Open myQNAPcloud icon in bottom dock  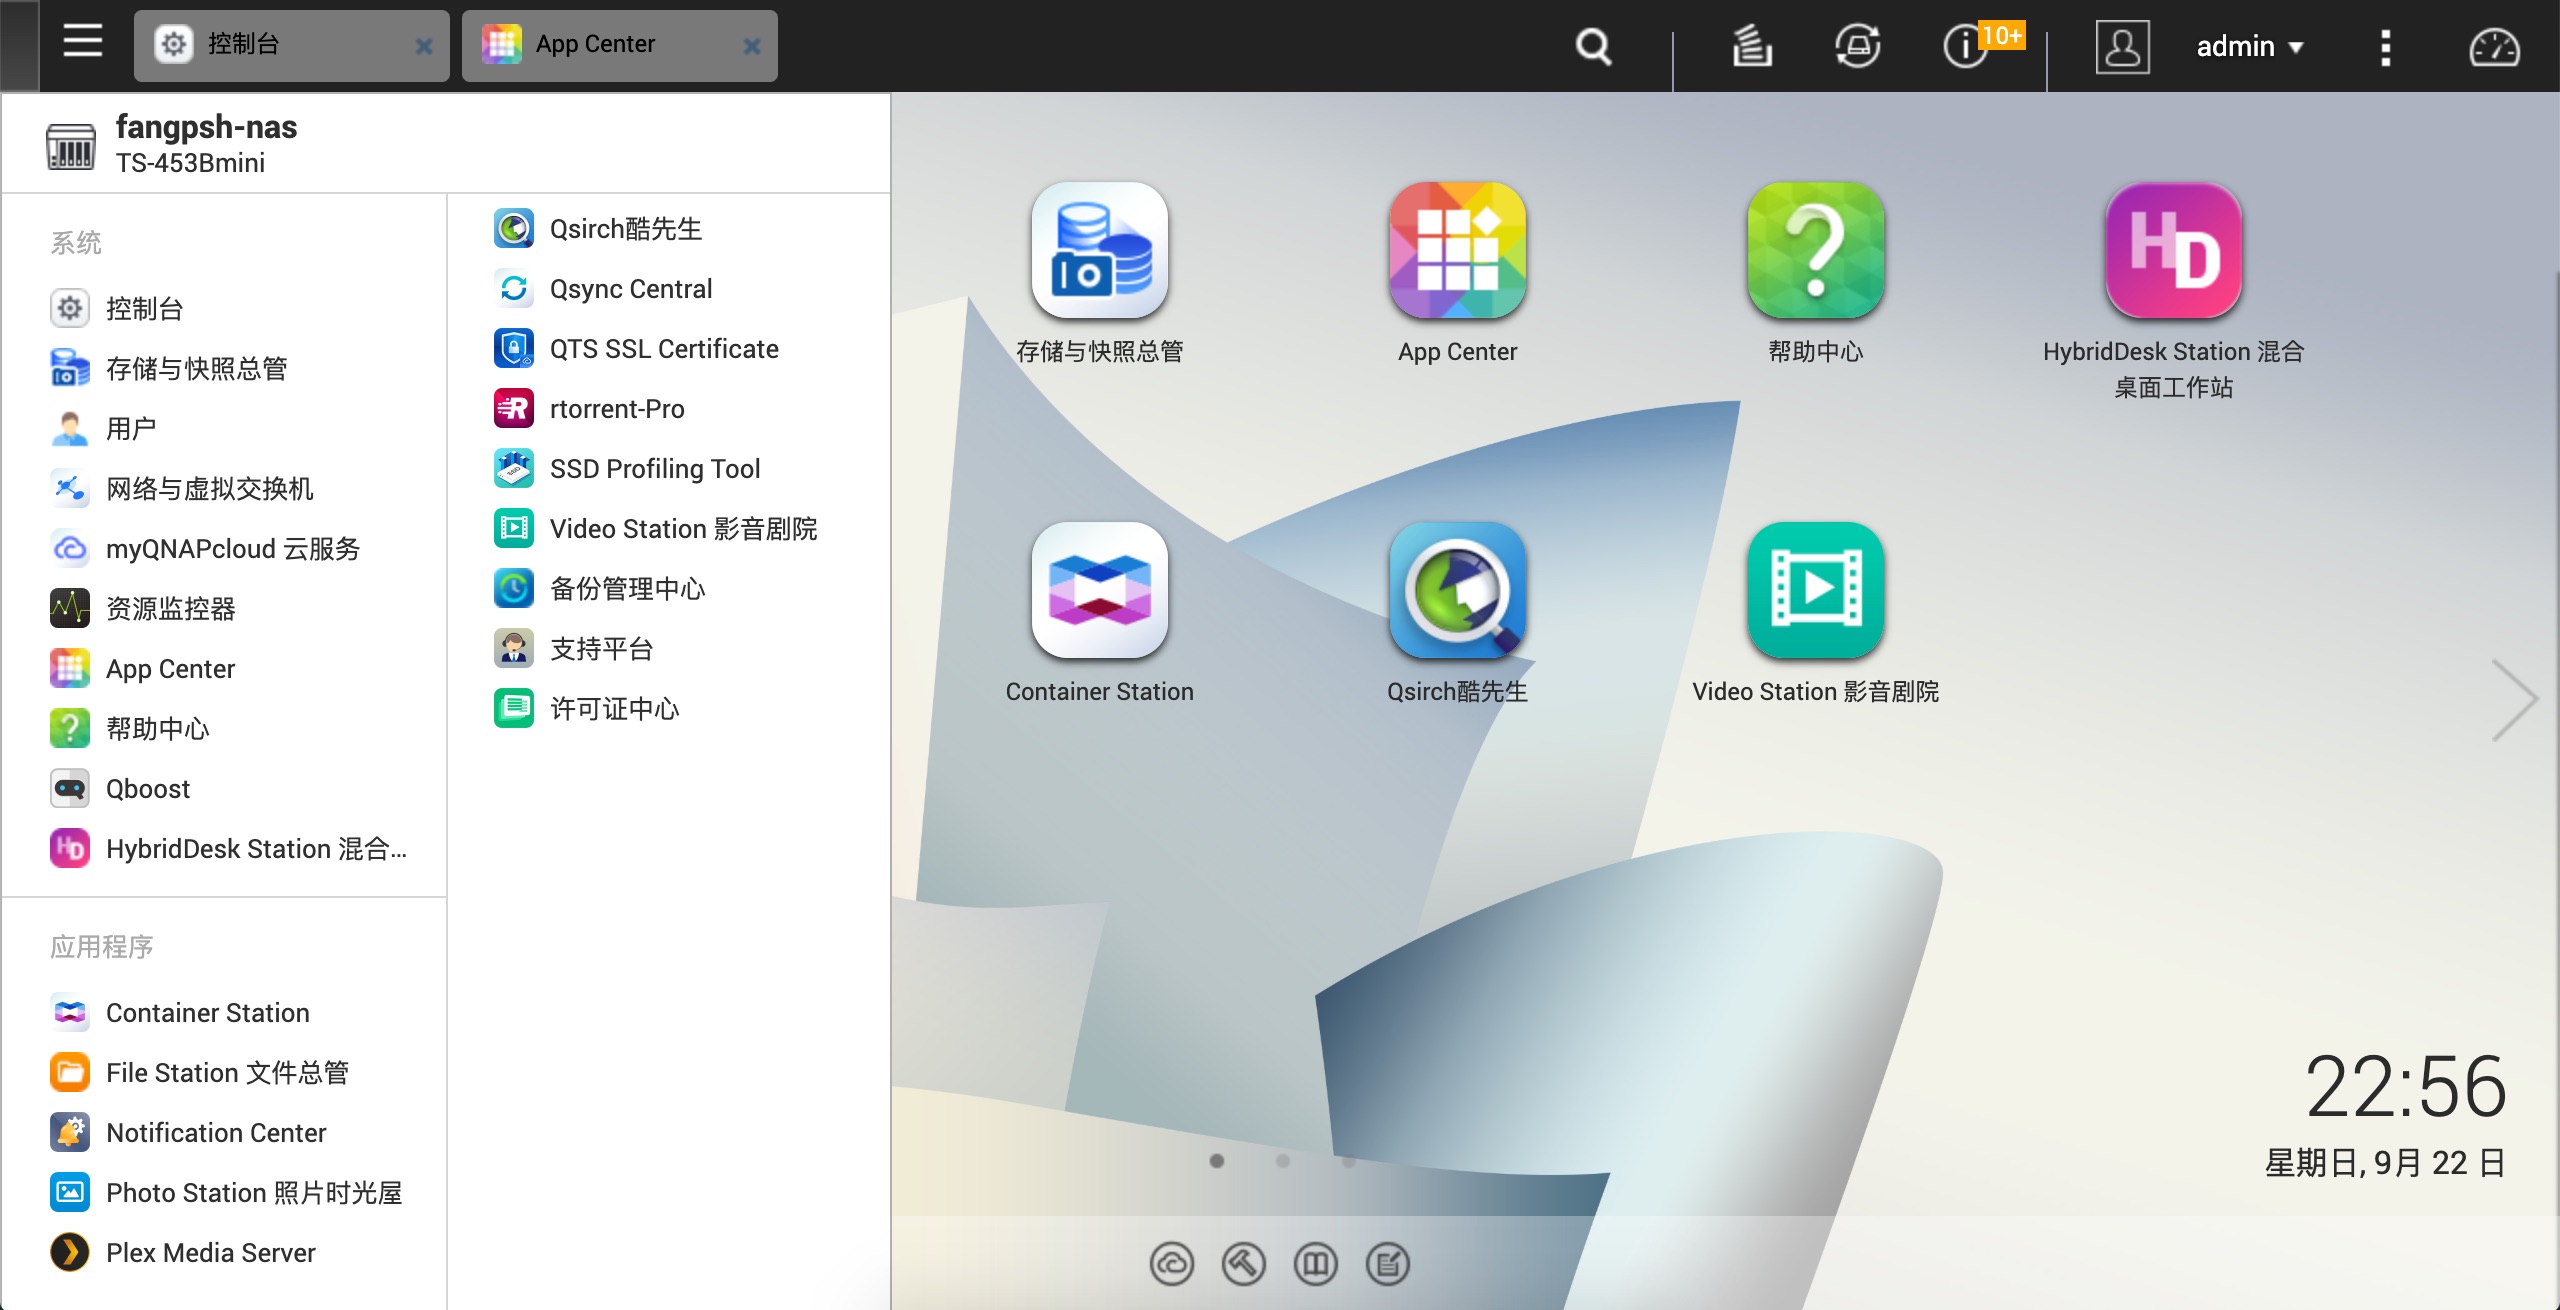tap(1172, 1264)
